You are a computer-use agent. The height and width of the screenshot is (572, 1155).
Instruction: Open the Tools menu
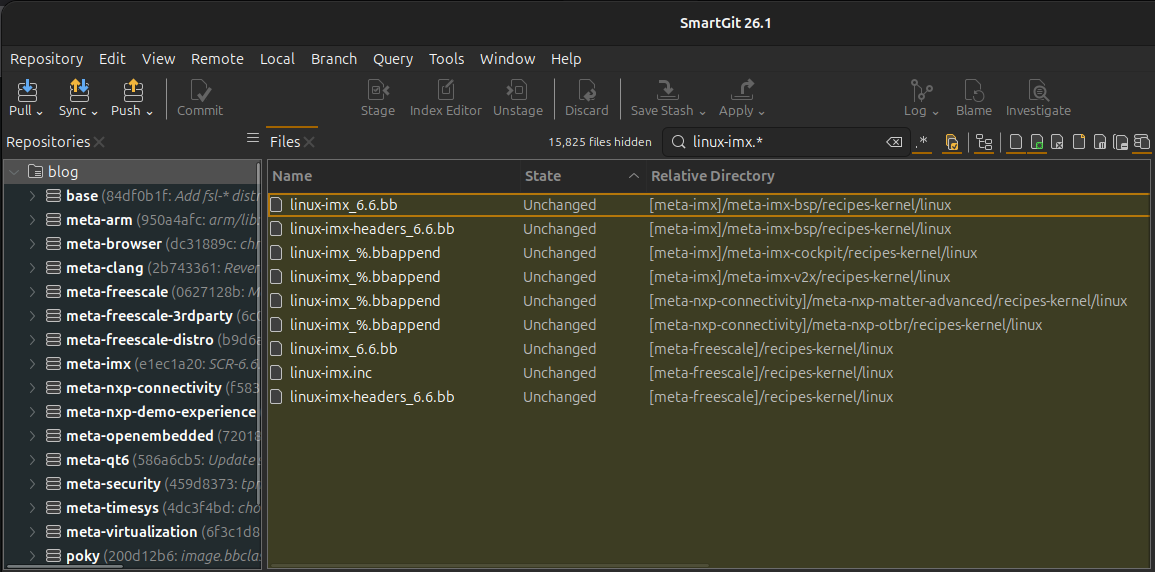tap(446, 59)
